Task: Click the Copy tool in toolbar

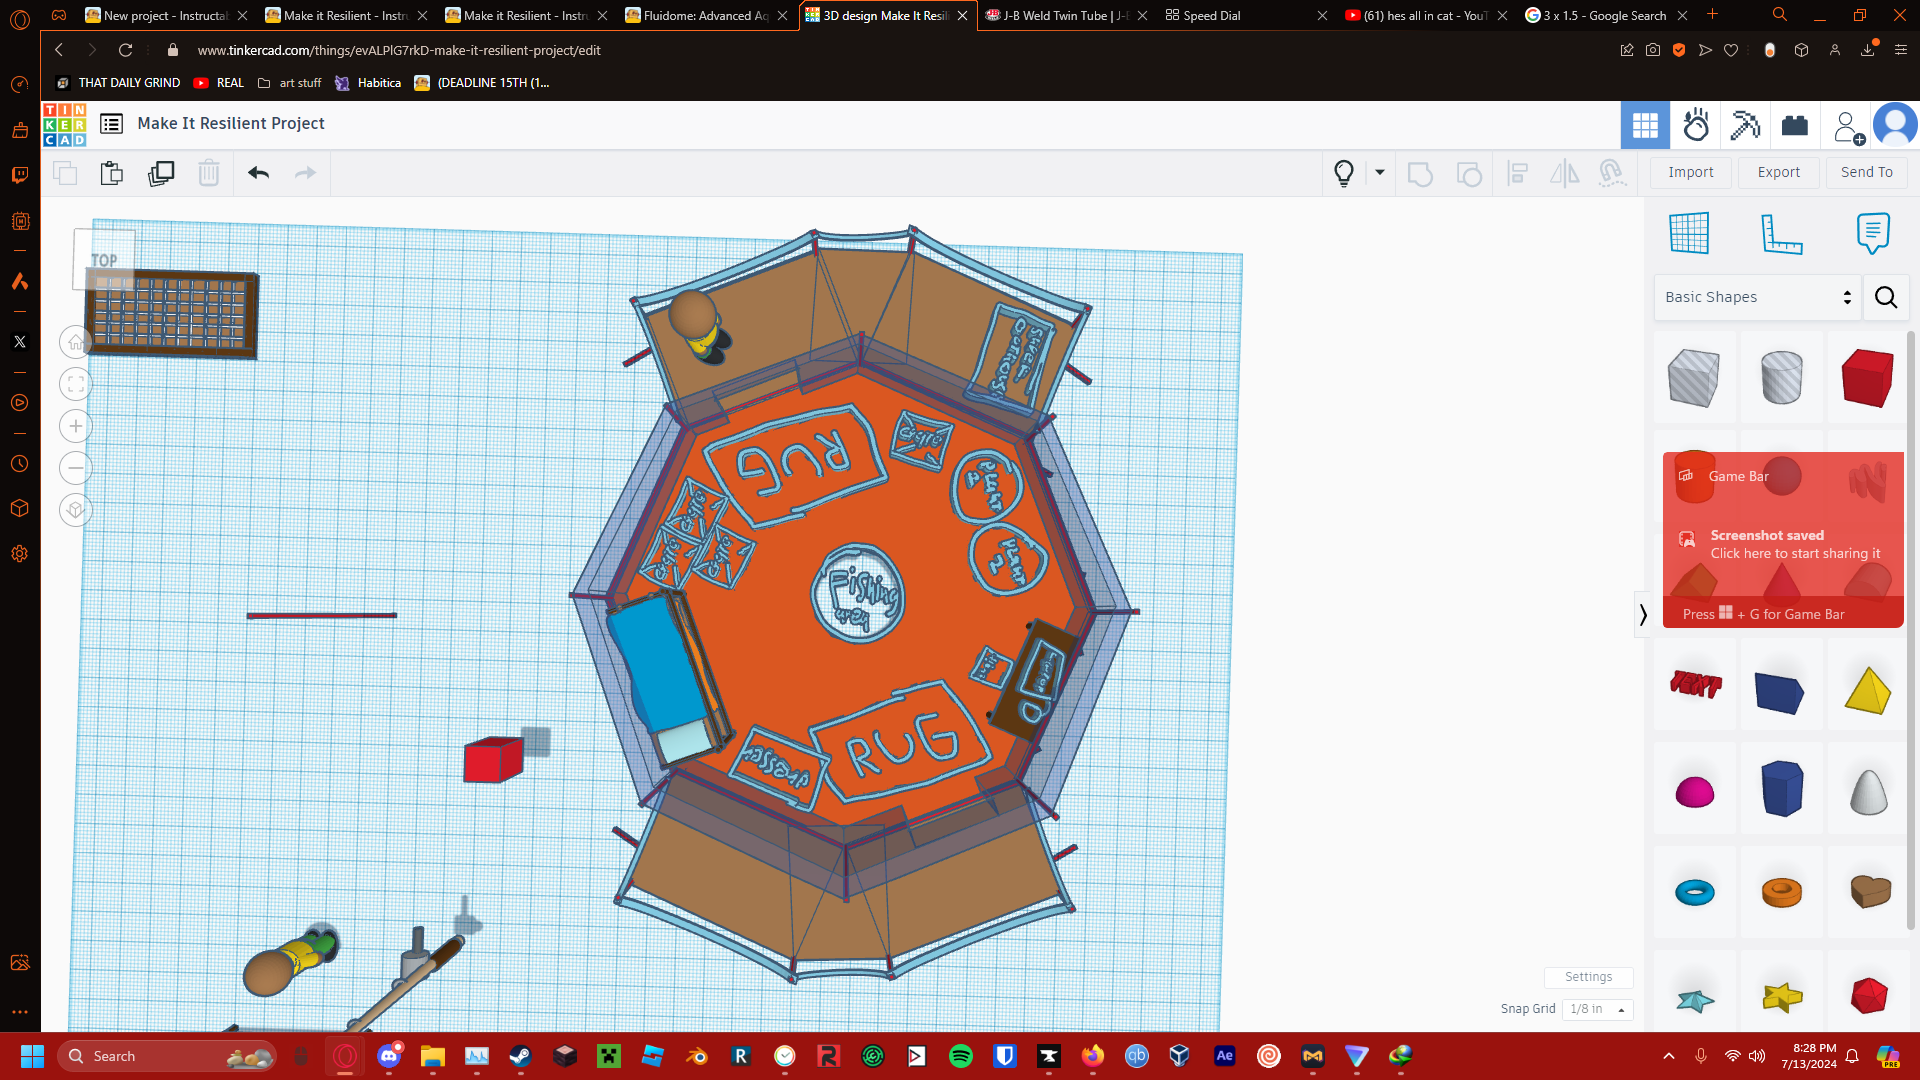Action: [x=65, y=173]
